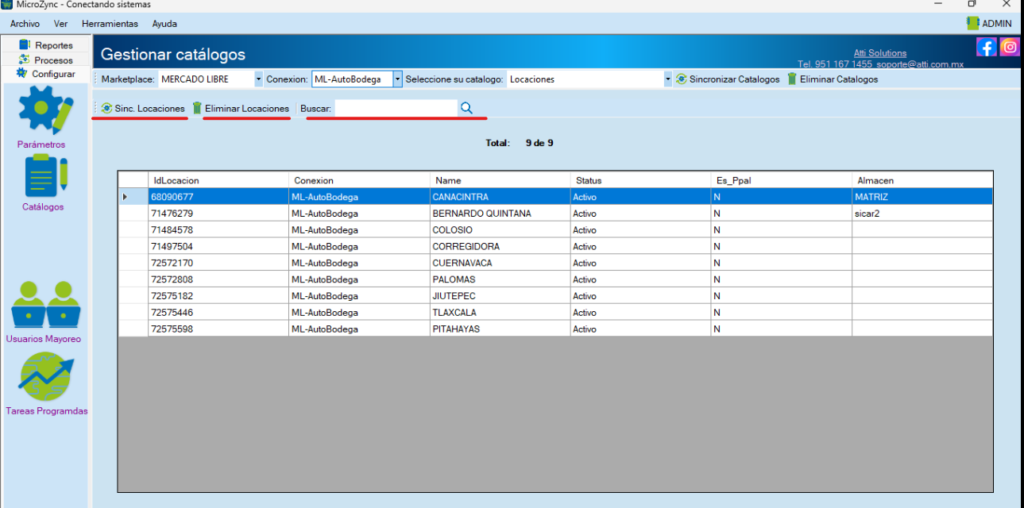Screen dimensions: 1024x508
Task: Click the Facebook icon
Action: click(986, 46)
